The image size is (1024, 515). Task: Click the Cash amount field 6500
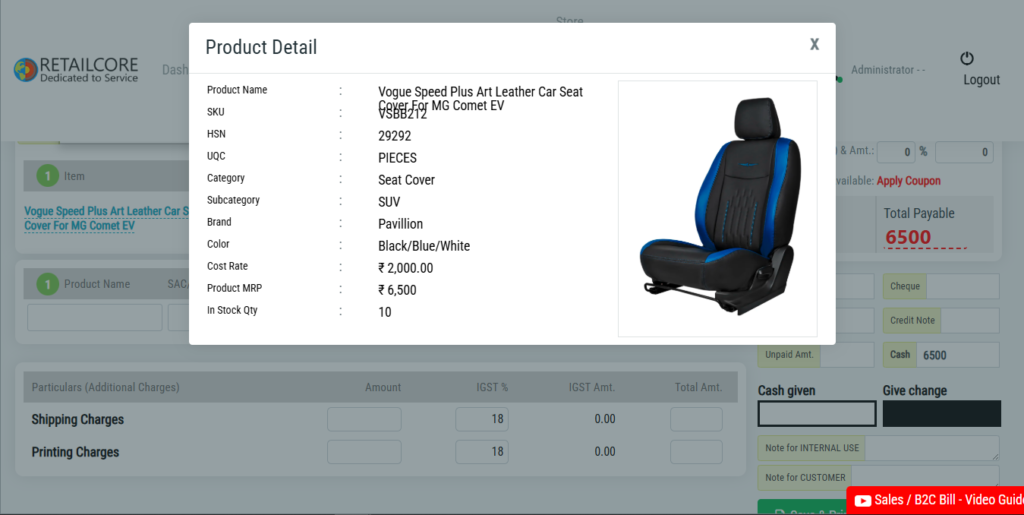pos(957,355)
